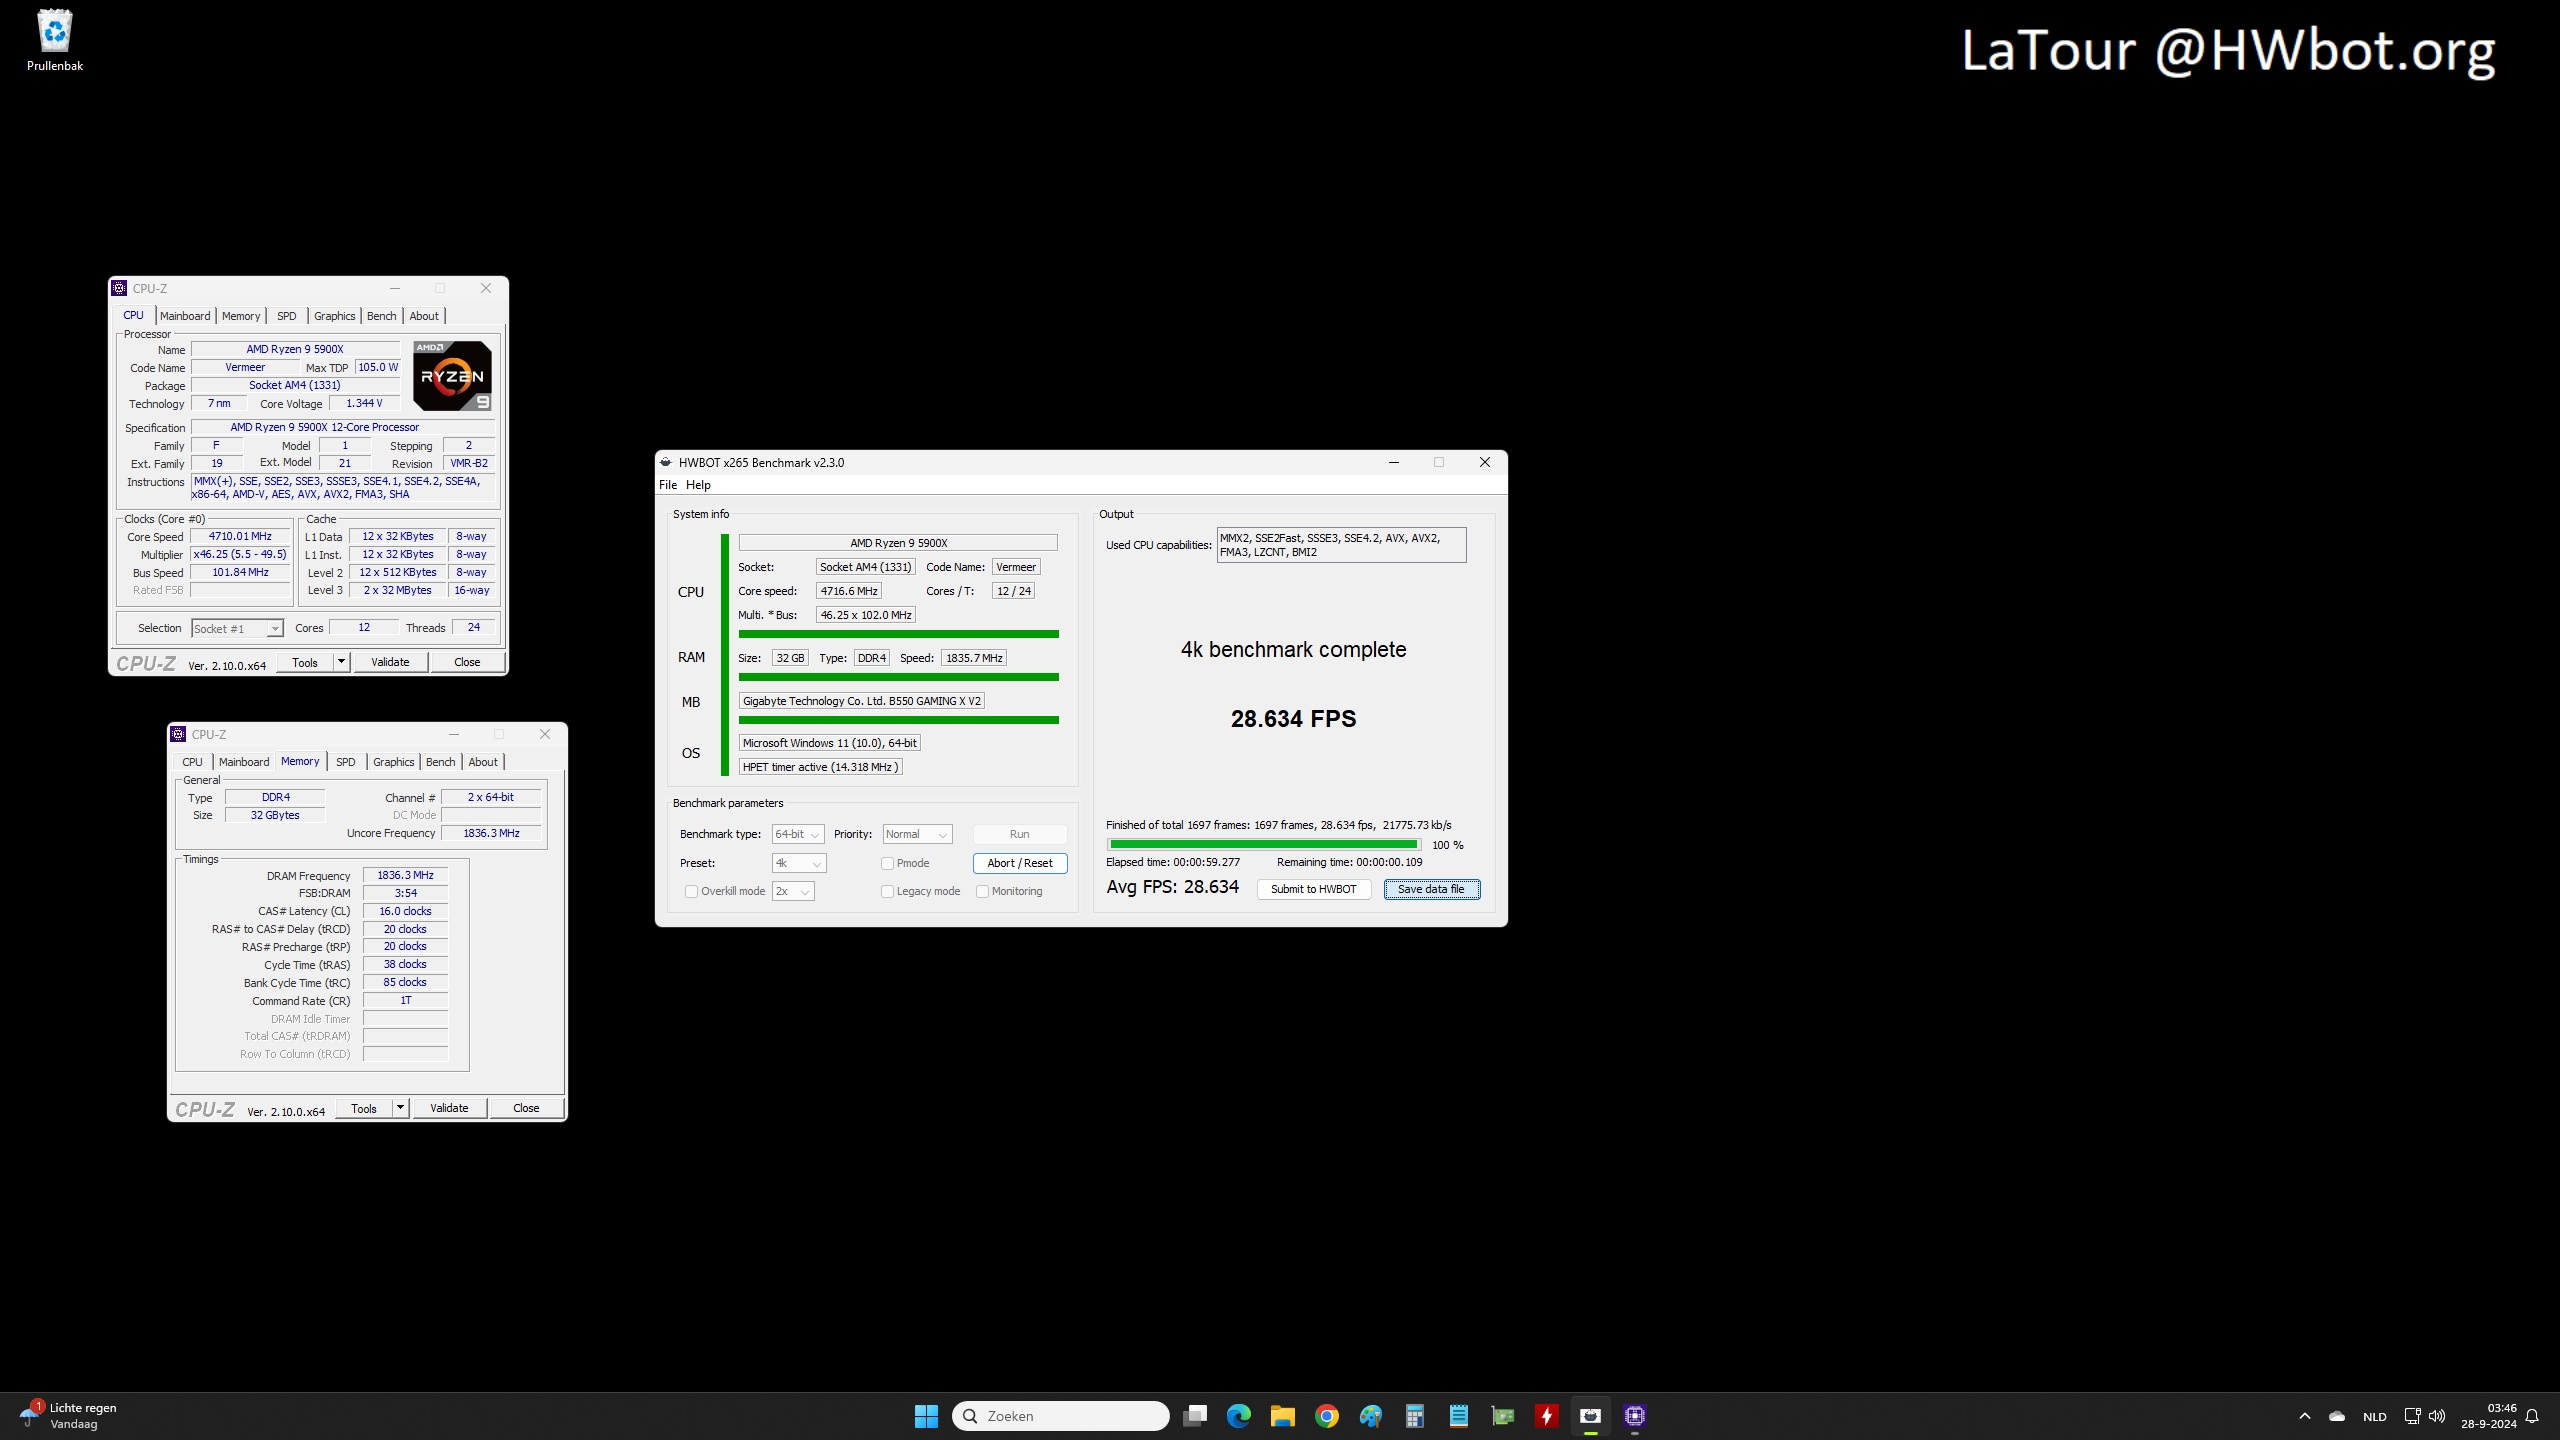Image resolution: width=2560 pixels, height=1440 pixels.
Task: Open the clock showing 03:46
Action: [x=2488, y=1416]
